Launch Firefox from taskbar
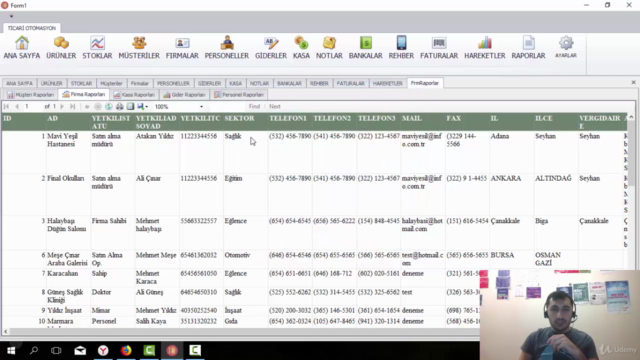This screenshot has width=640, height=360. (x=126, y=351)
